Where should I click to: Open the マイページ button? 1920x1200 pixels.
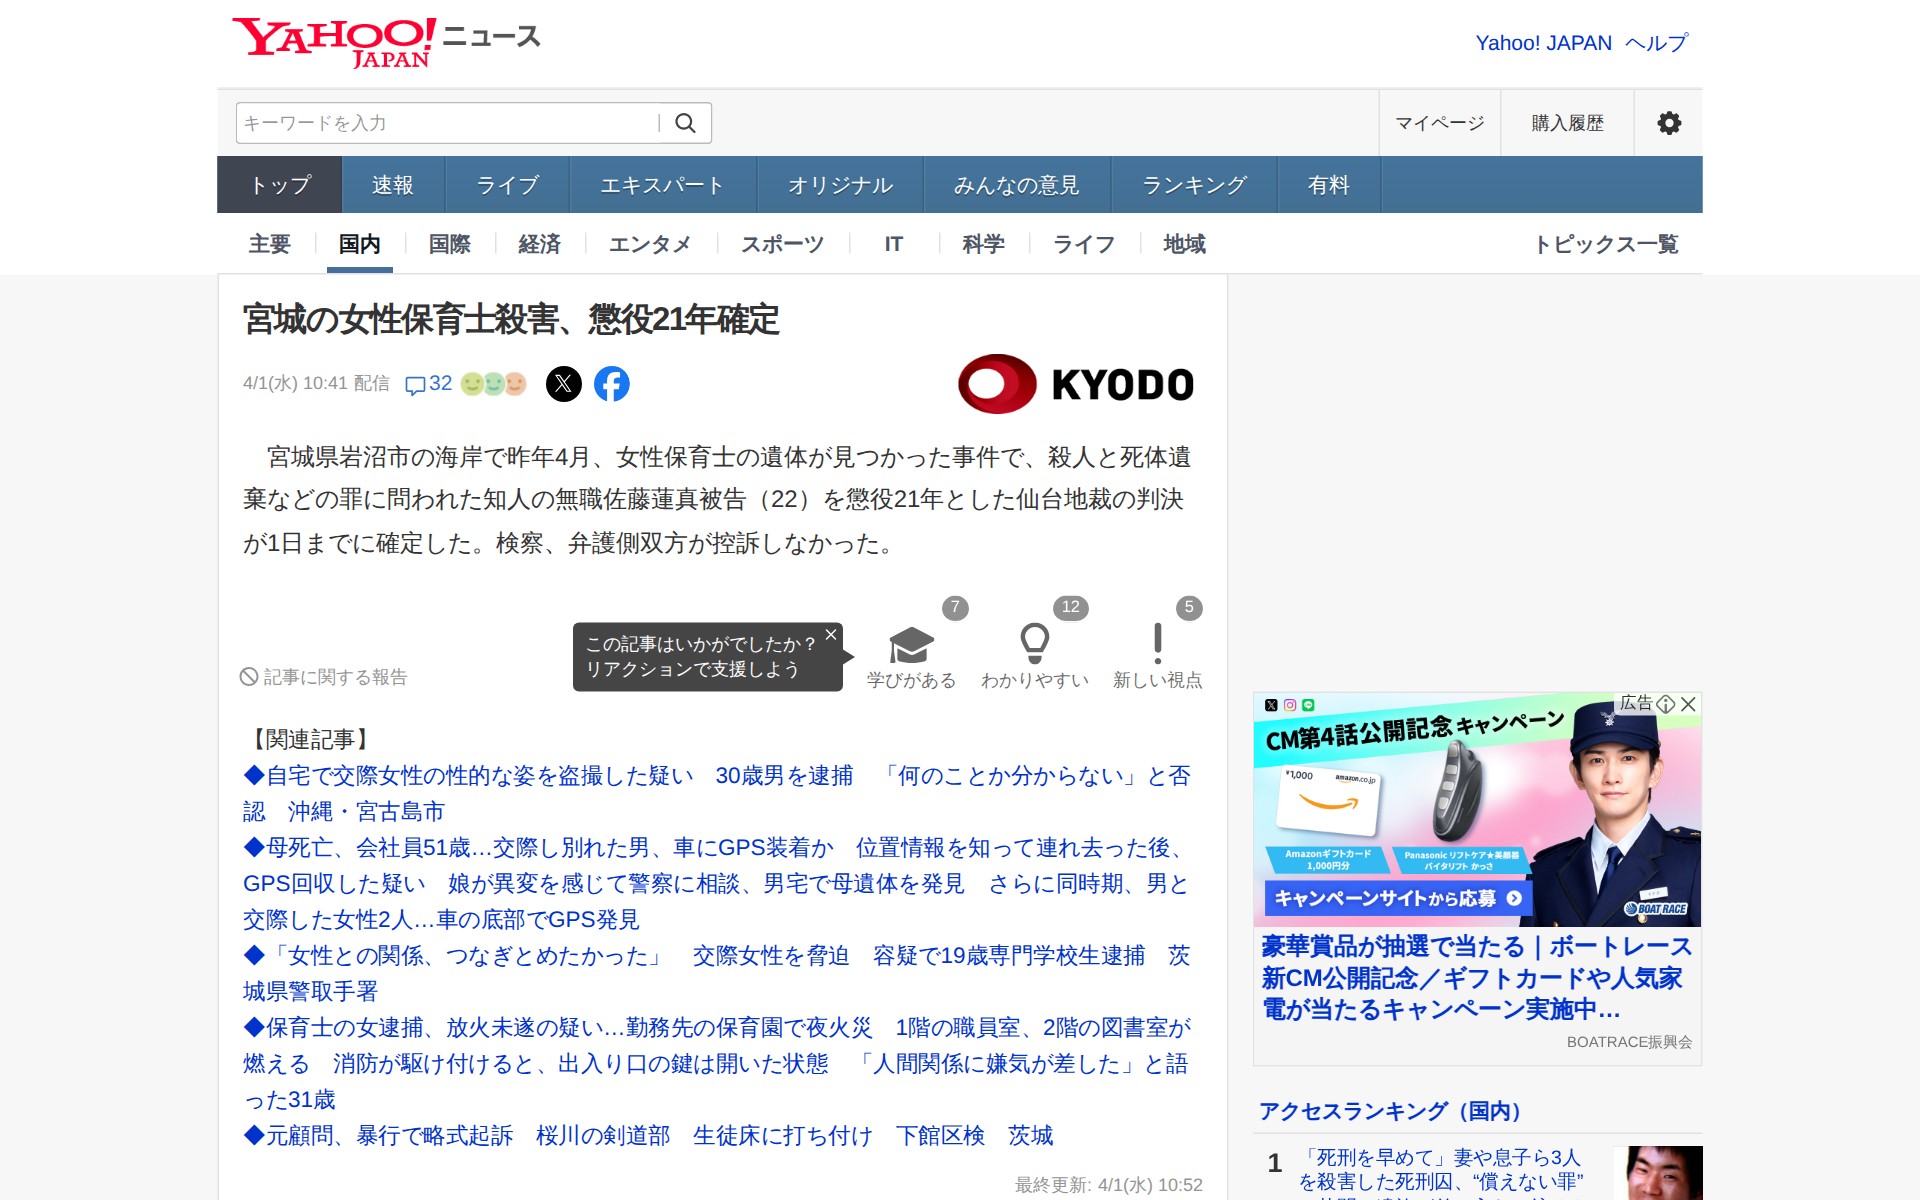pyautogui.click(x=1439, y=123)
